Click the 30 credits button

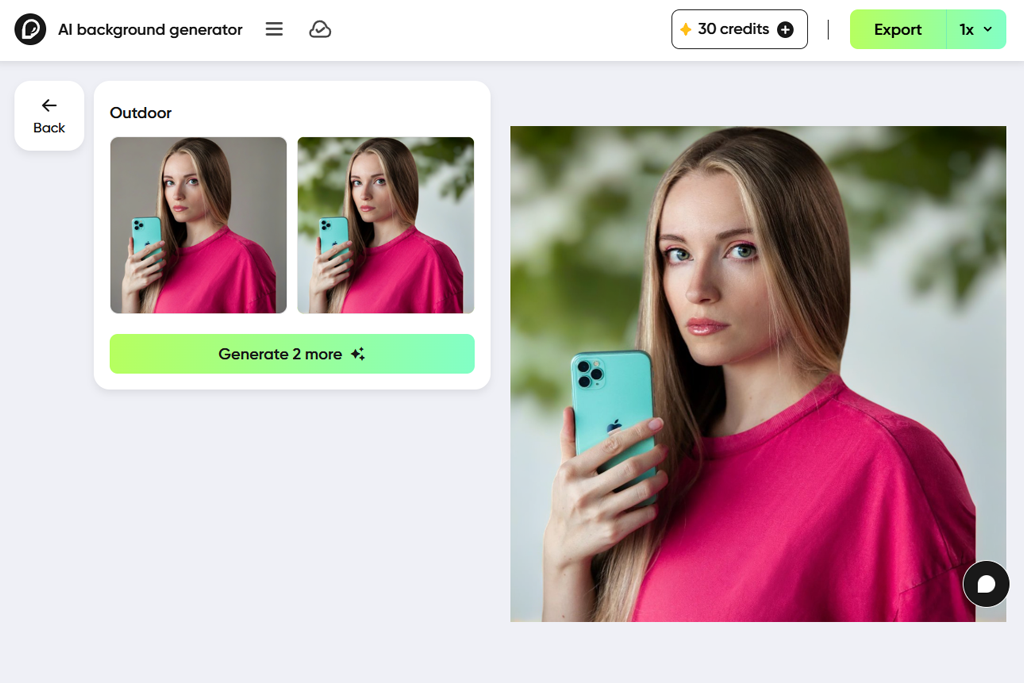pos(739,29)
